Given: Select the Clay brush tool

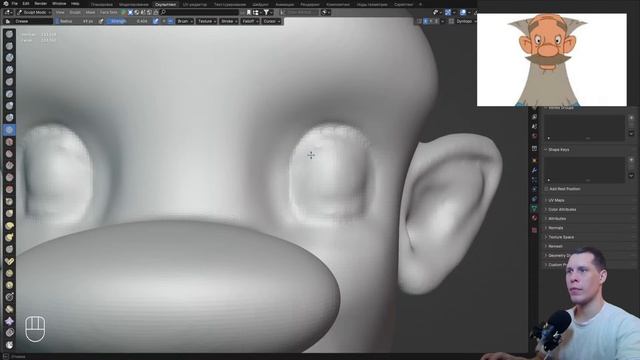Looking at the screenshot, I should (x=9, y=58).
